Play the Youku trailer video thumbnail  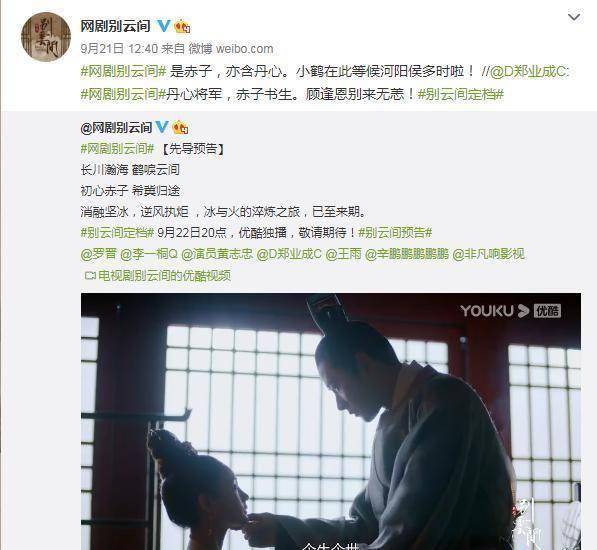coord(331,421)
